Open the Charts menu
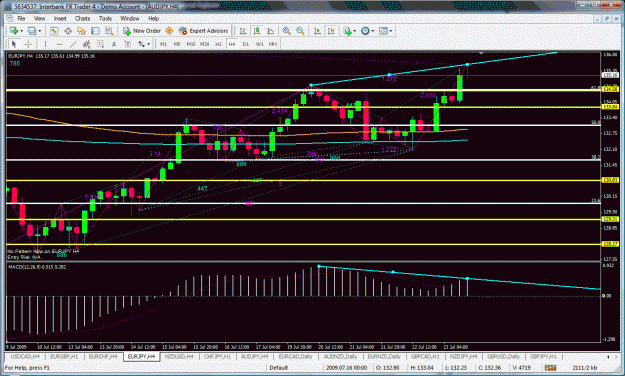625x376 pixels. 83,18
